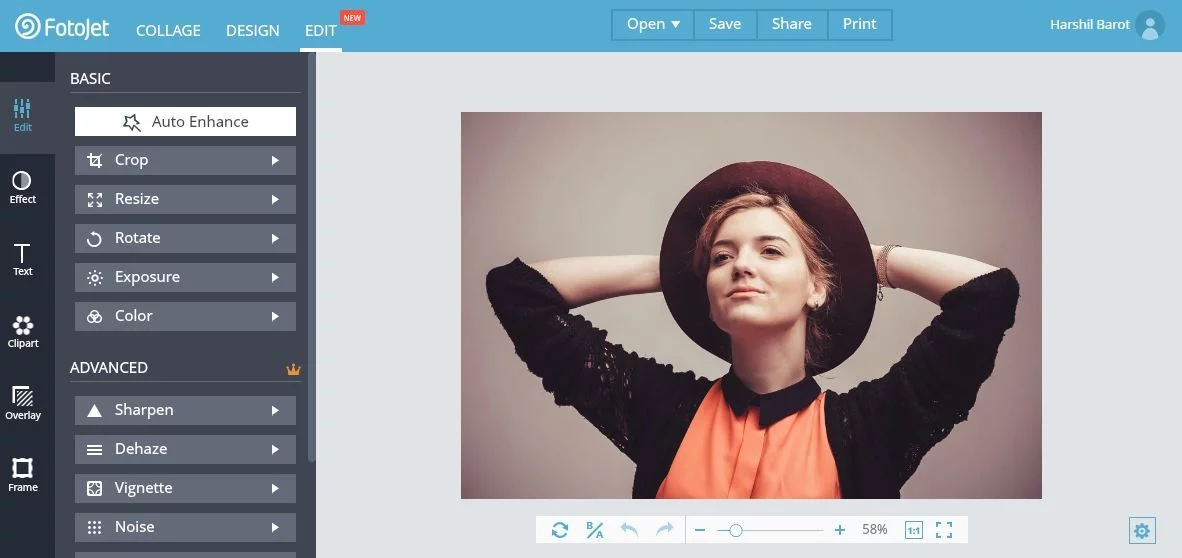Open the Text sidebar tool

(23, 259)
